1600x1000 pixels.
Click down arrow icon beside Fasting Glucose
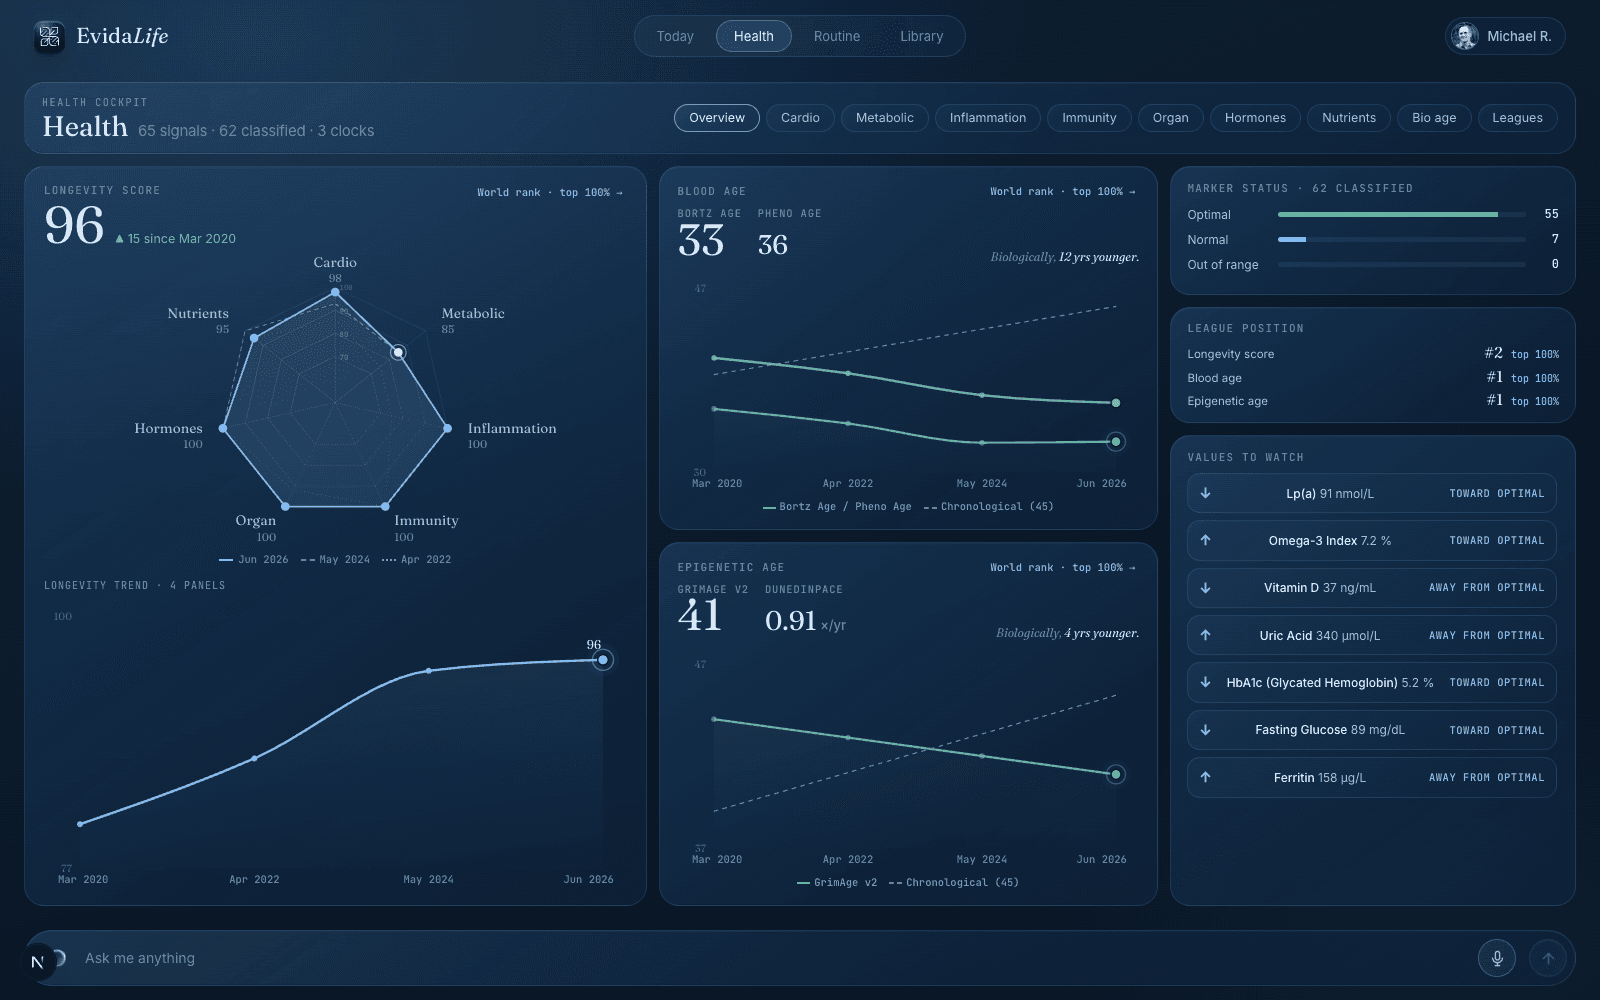[1206, 730]
